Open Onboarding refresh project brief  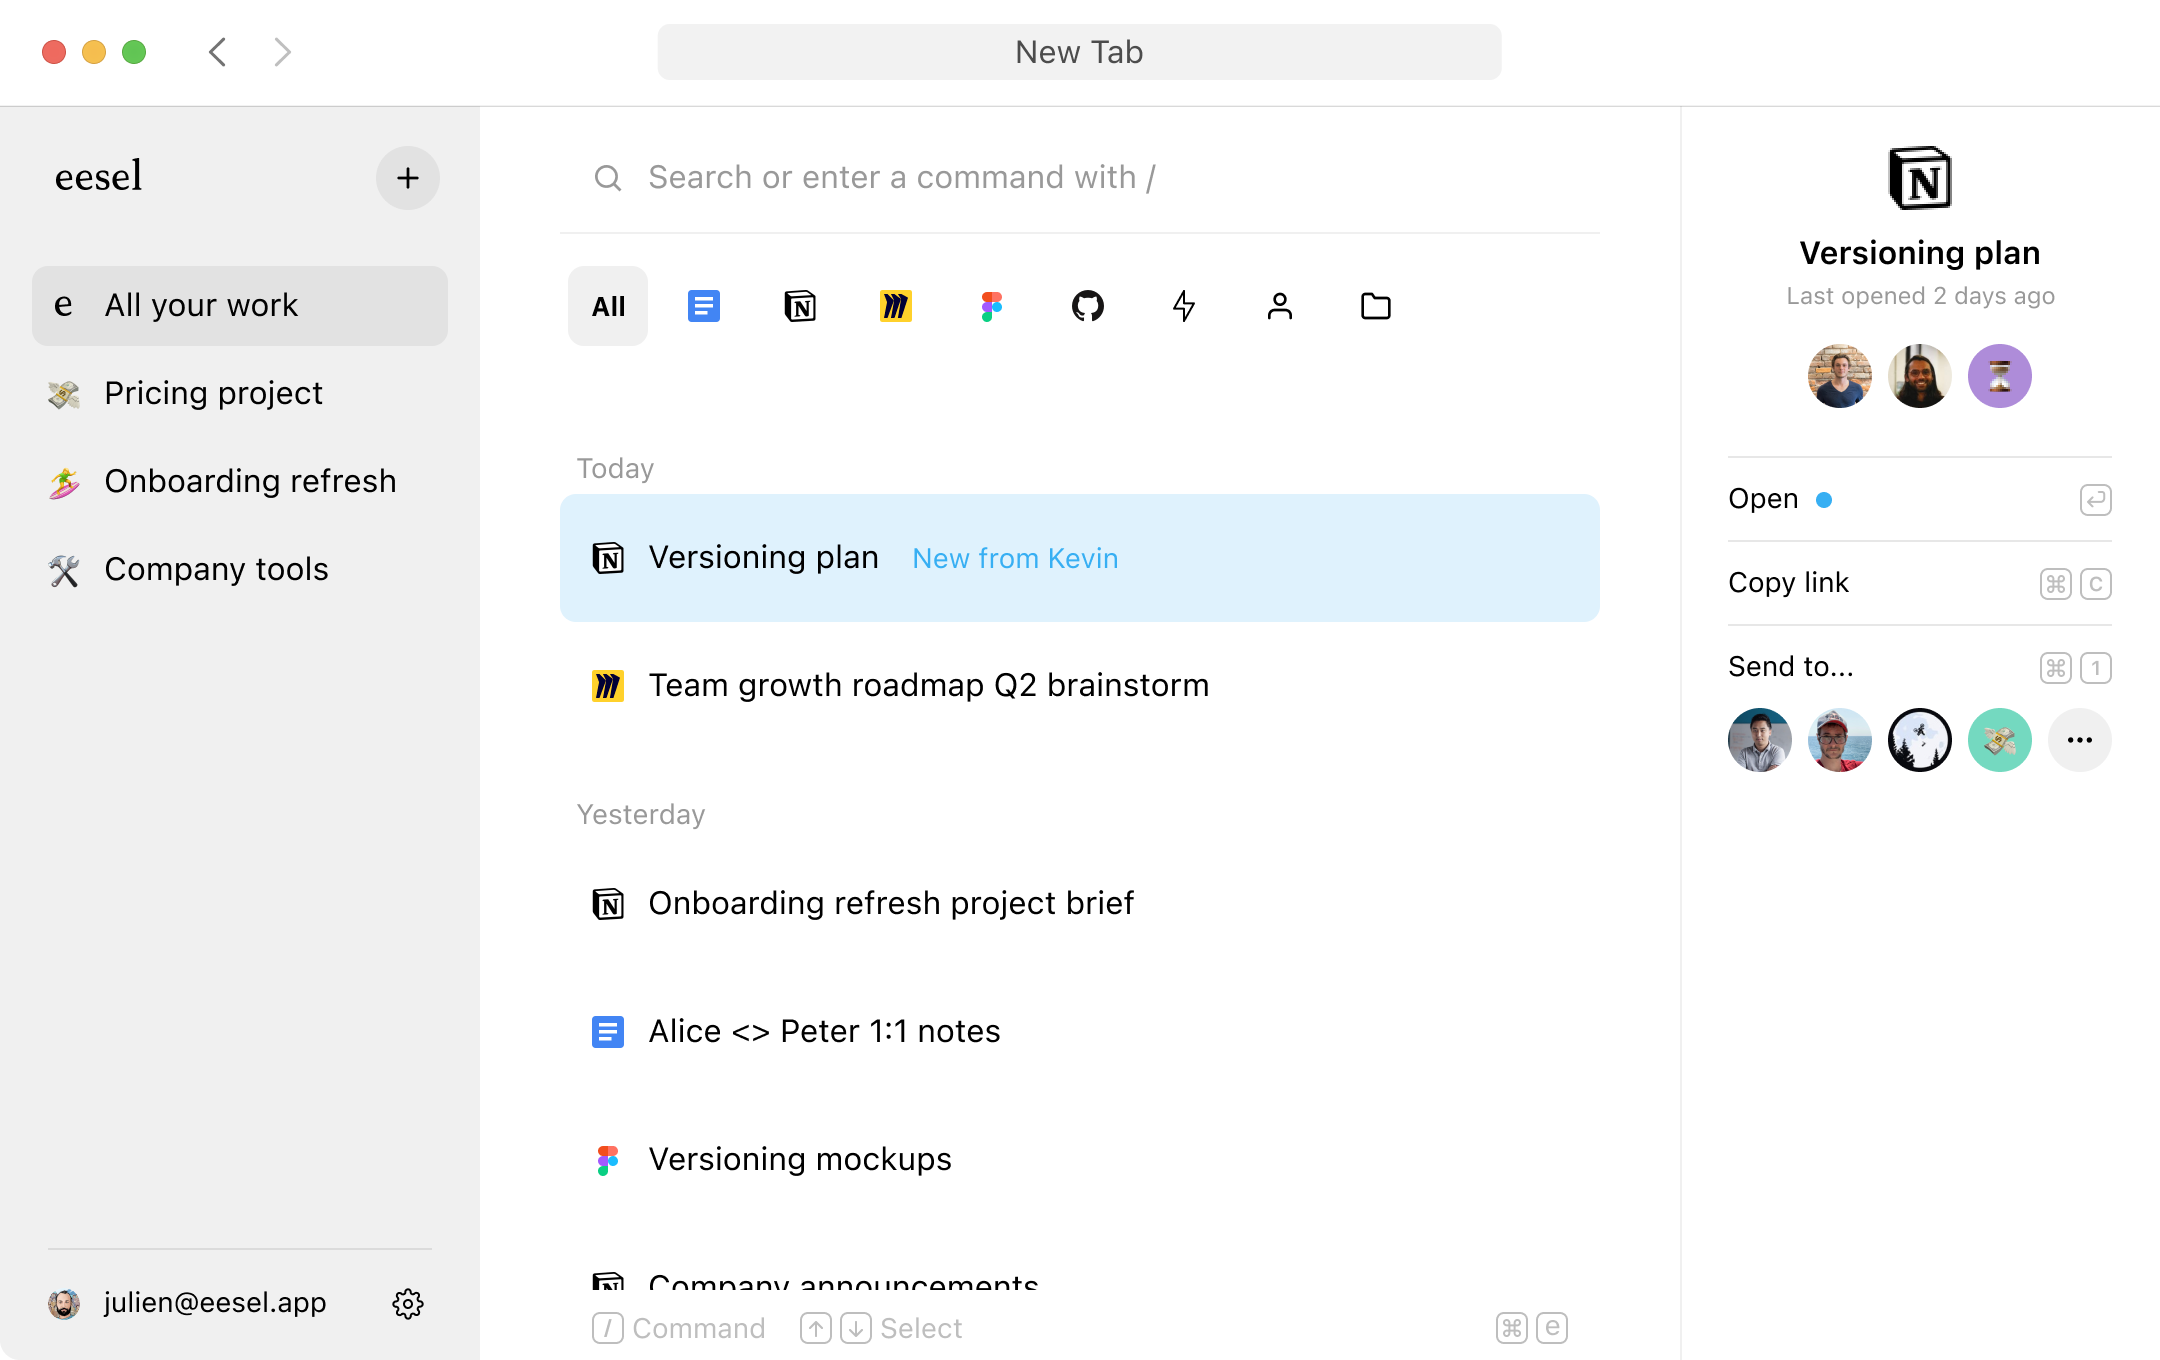click(1080, 904)
